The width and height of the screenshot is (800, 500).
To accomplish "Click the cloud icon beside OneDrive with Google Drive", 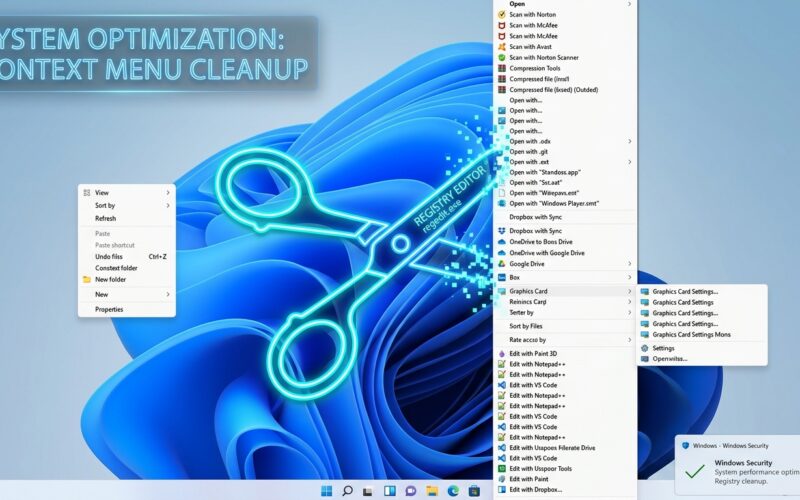I will point(502,253).
